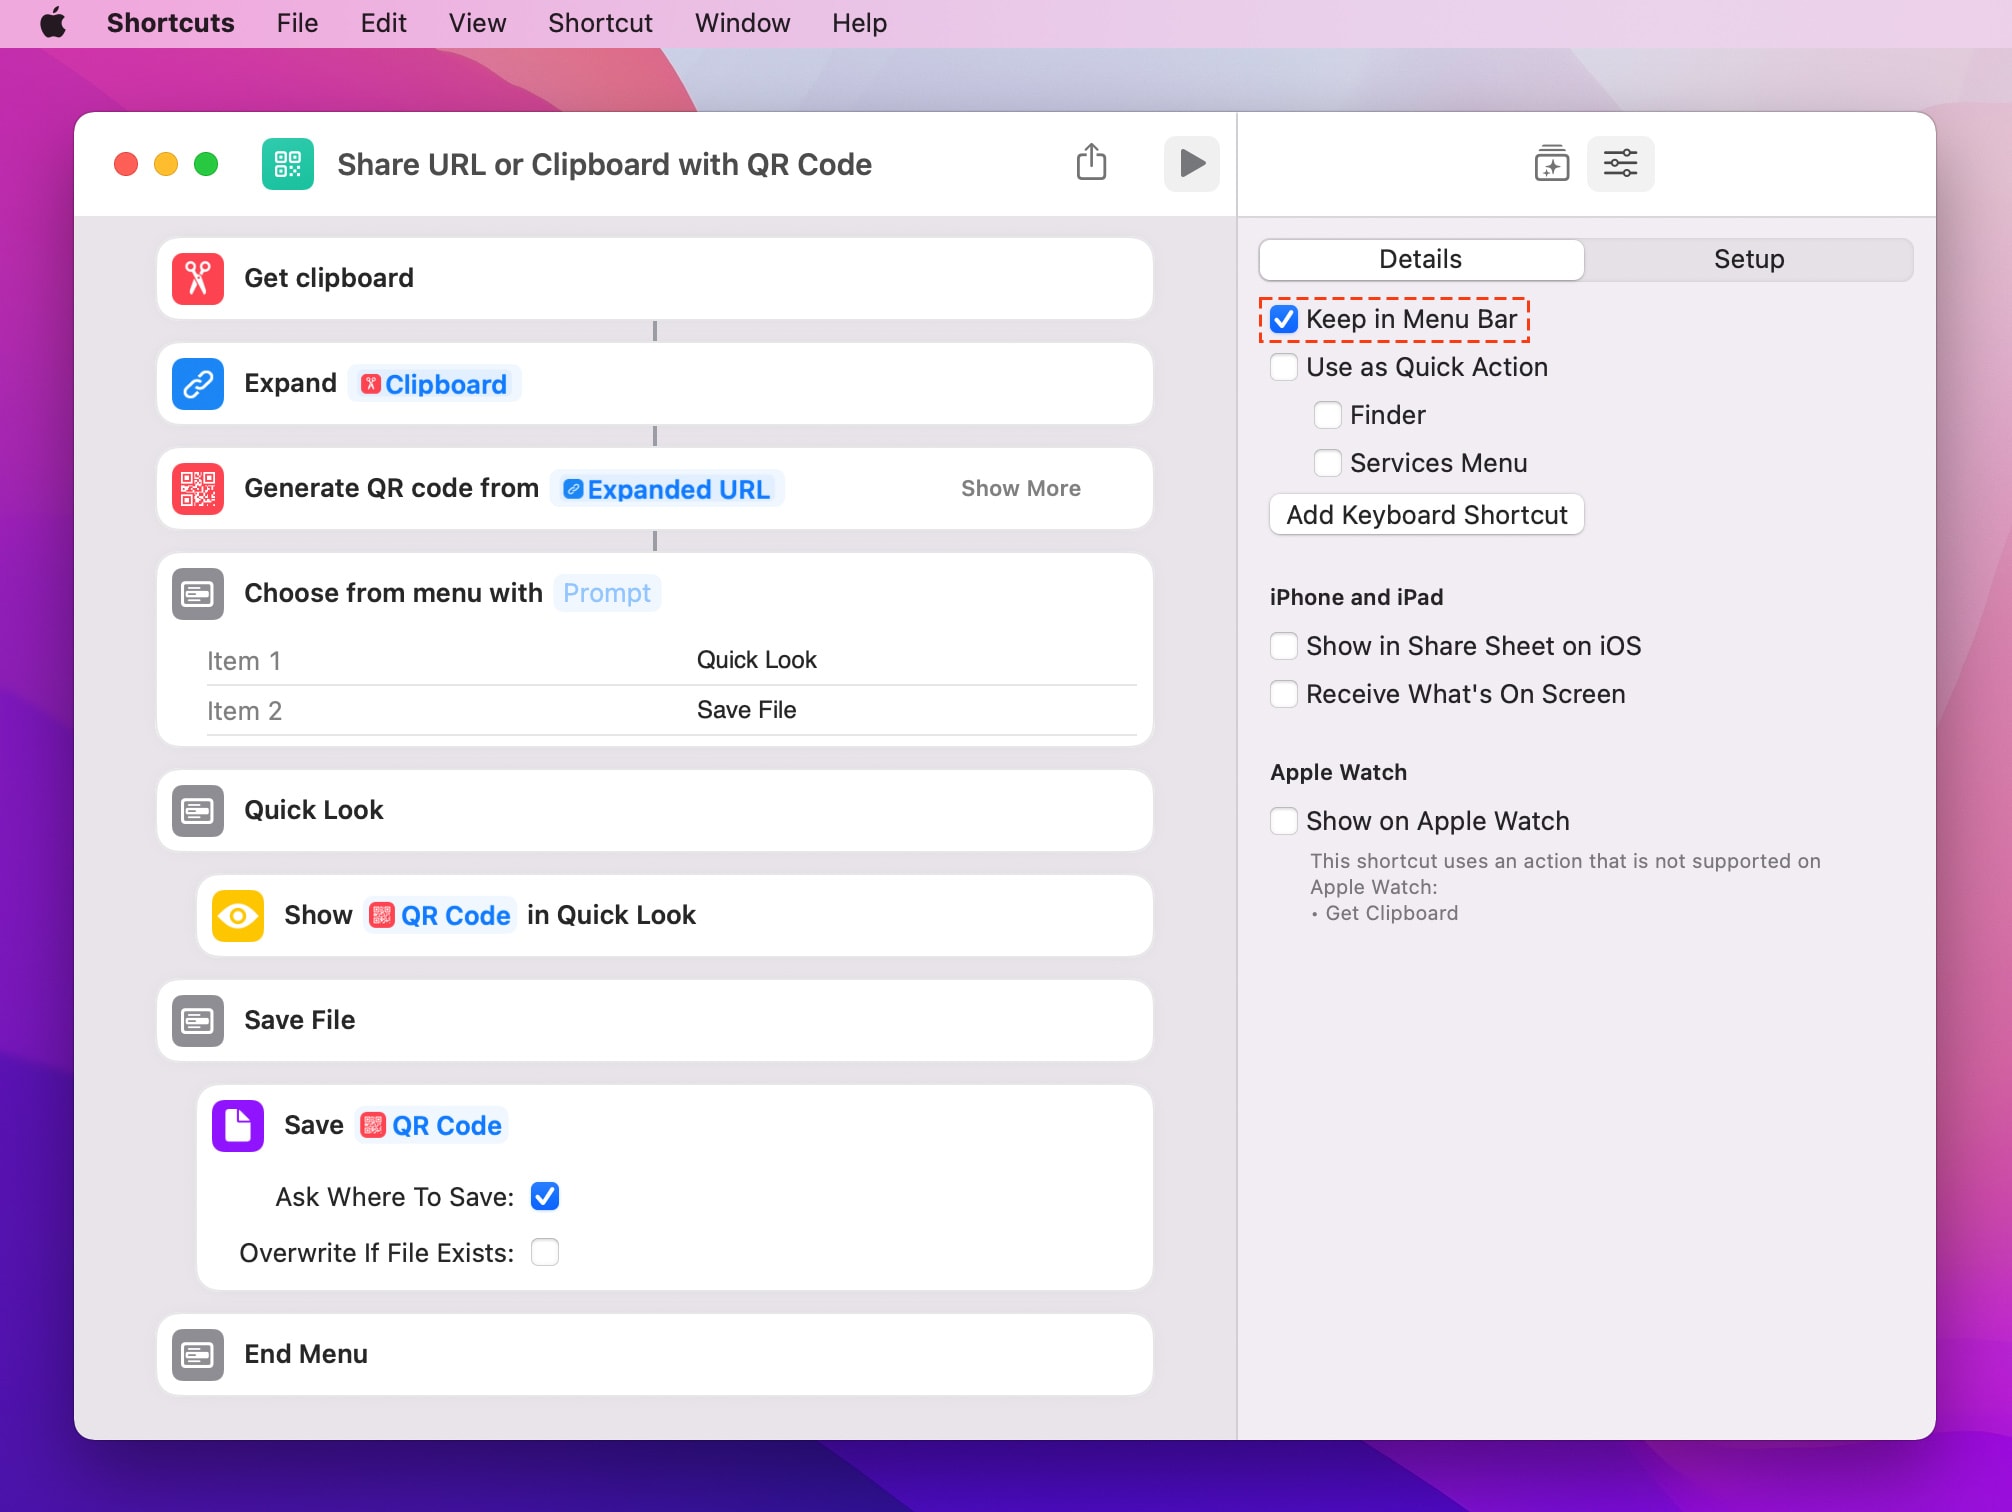The width and height of the screenshot is (2012, 1512).
Task: Enable Use as Quick Action
Action: (1283, 367)
